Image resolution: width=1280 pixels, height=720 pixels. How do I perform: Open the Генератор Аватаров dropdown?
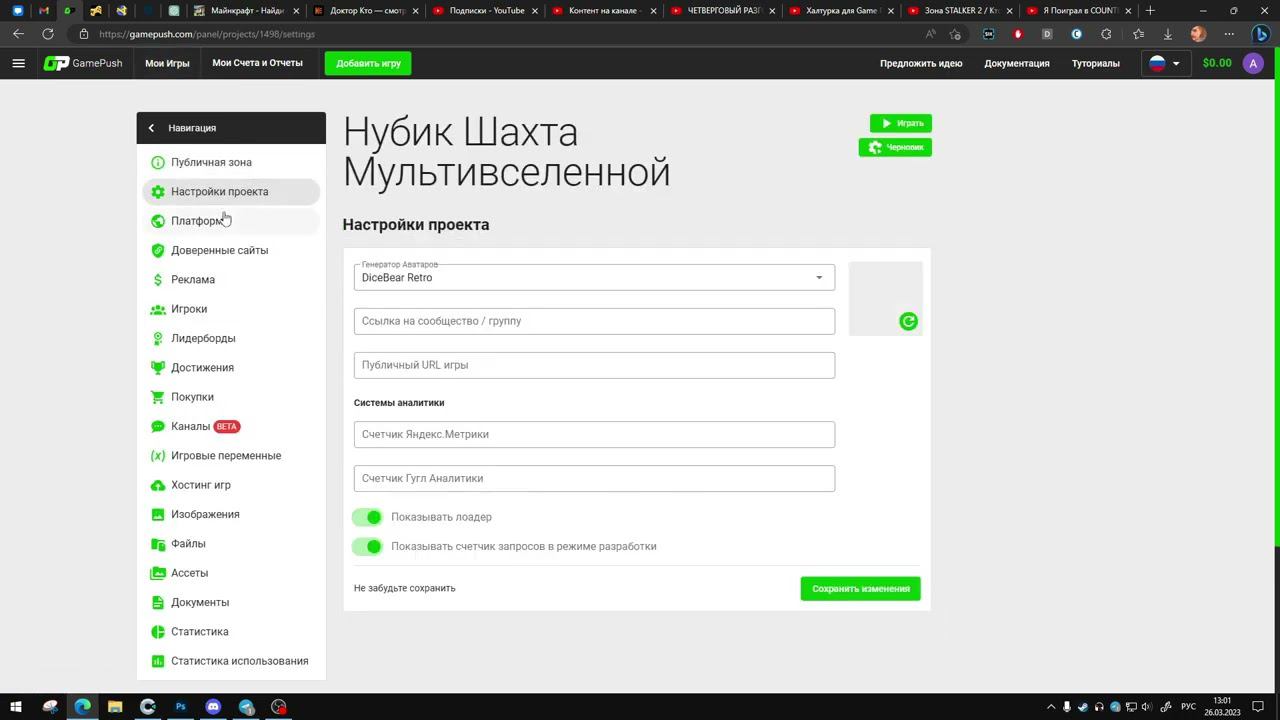coord(594,277)
